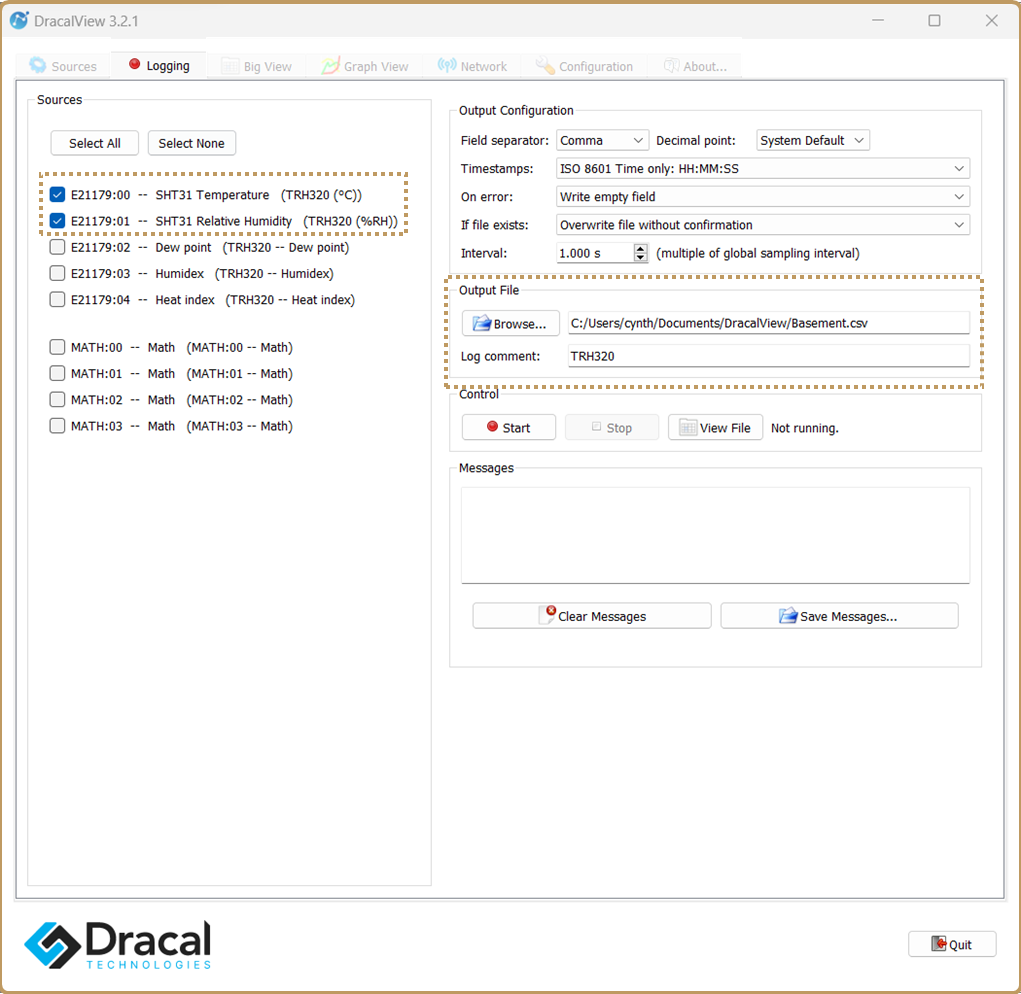This screenshot has height=994, width=1021.
Task: Click the 'SHT31 Temperature' source label
Action: pyautogui.click(x=212, y=195)
